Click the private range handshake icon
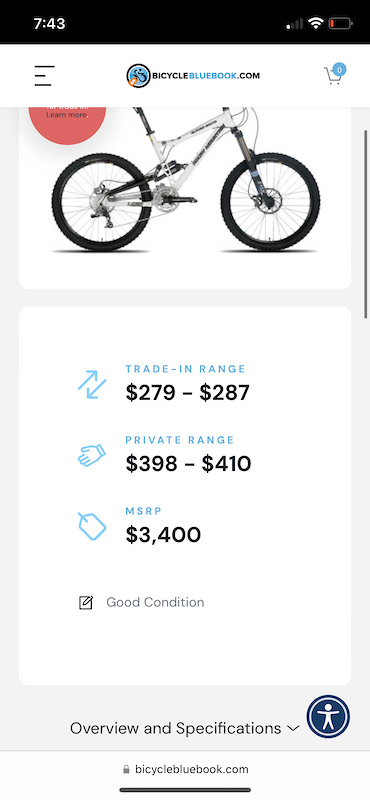 coord(92,455)
